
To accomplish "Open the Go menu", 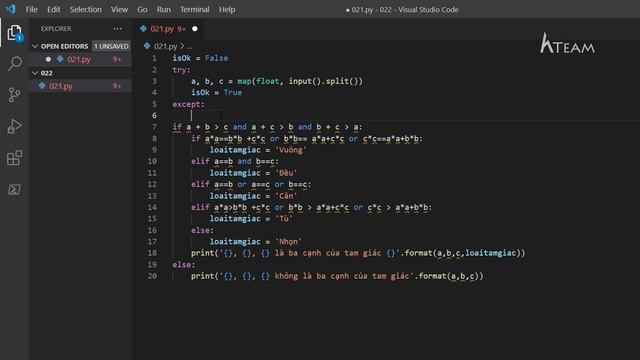I will coord(142,9).
